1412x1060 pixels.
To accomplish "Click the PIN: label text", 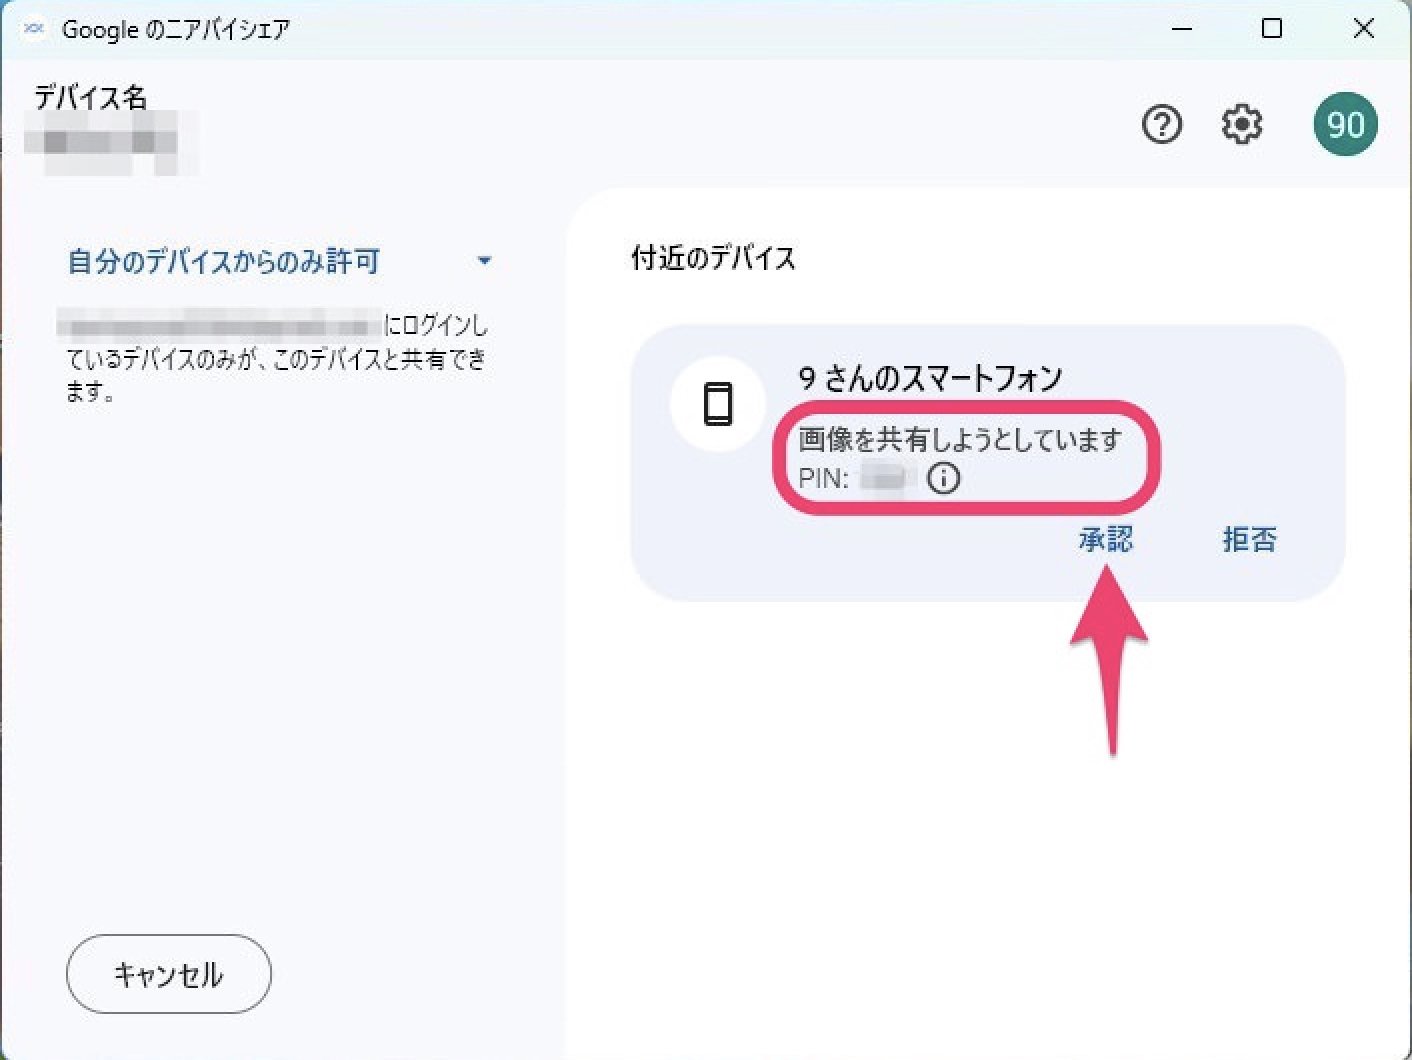I will (823, 479).
